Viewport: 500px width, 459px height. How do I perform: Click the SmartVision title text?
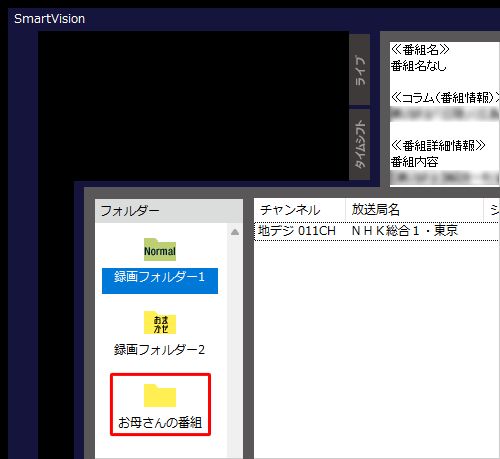[49, 19]
